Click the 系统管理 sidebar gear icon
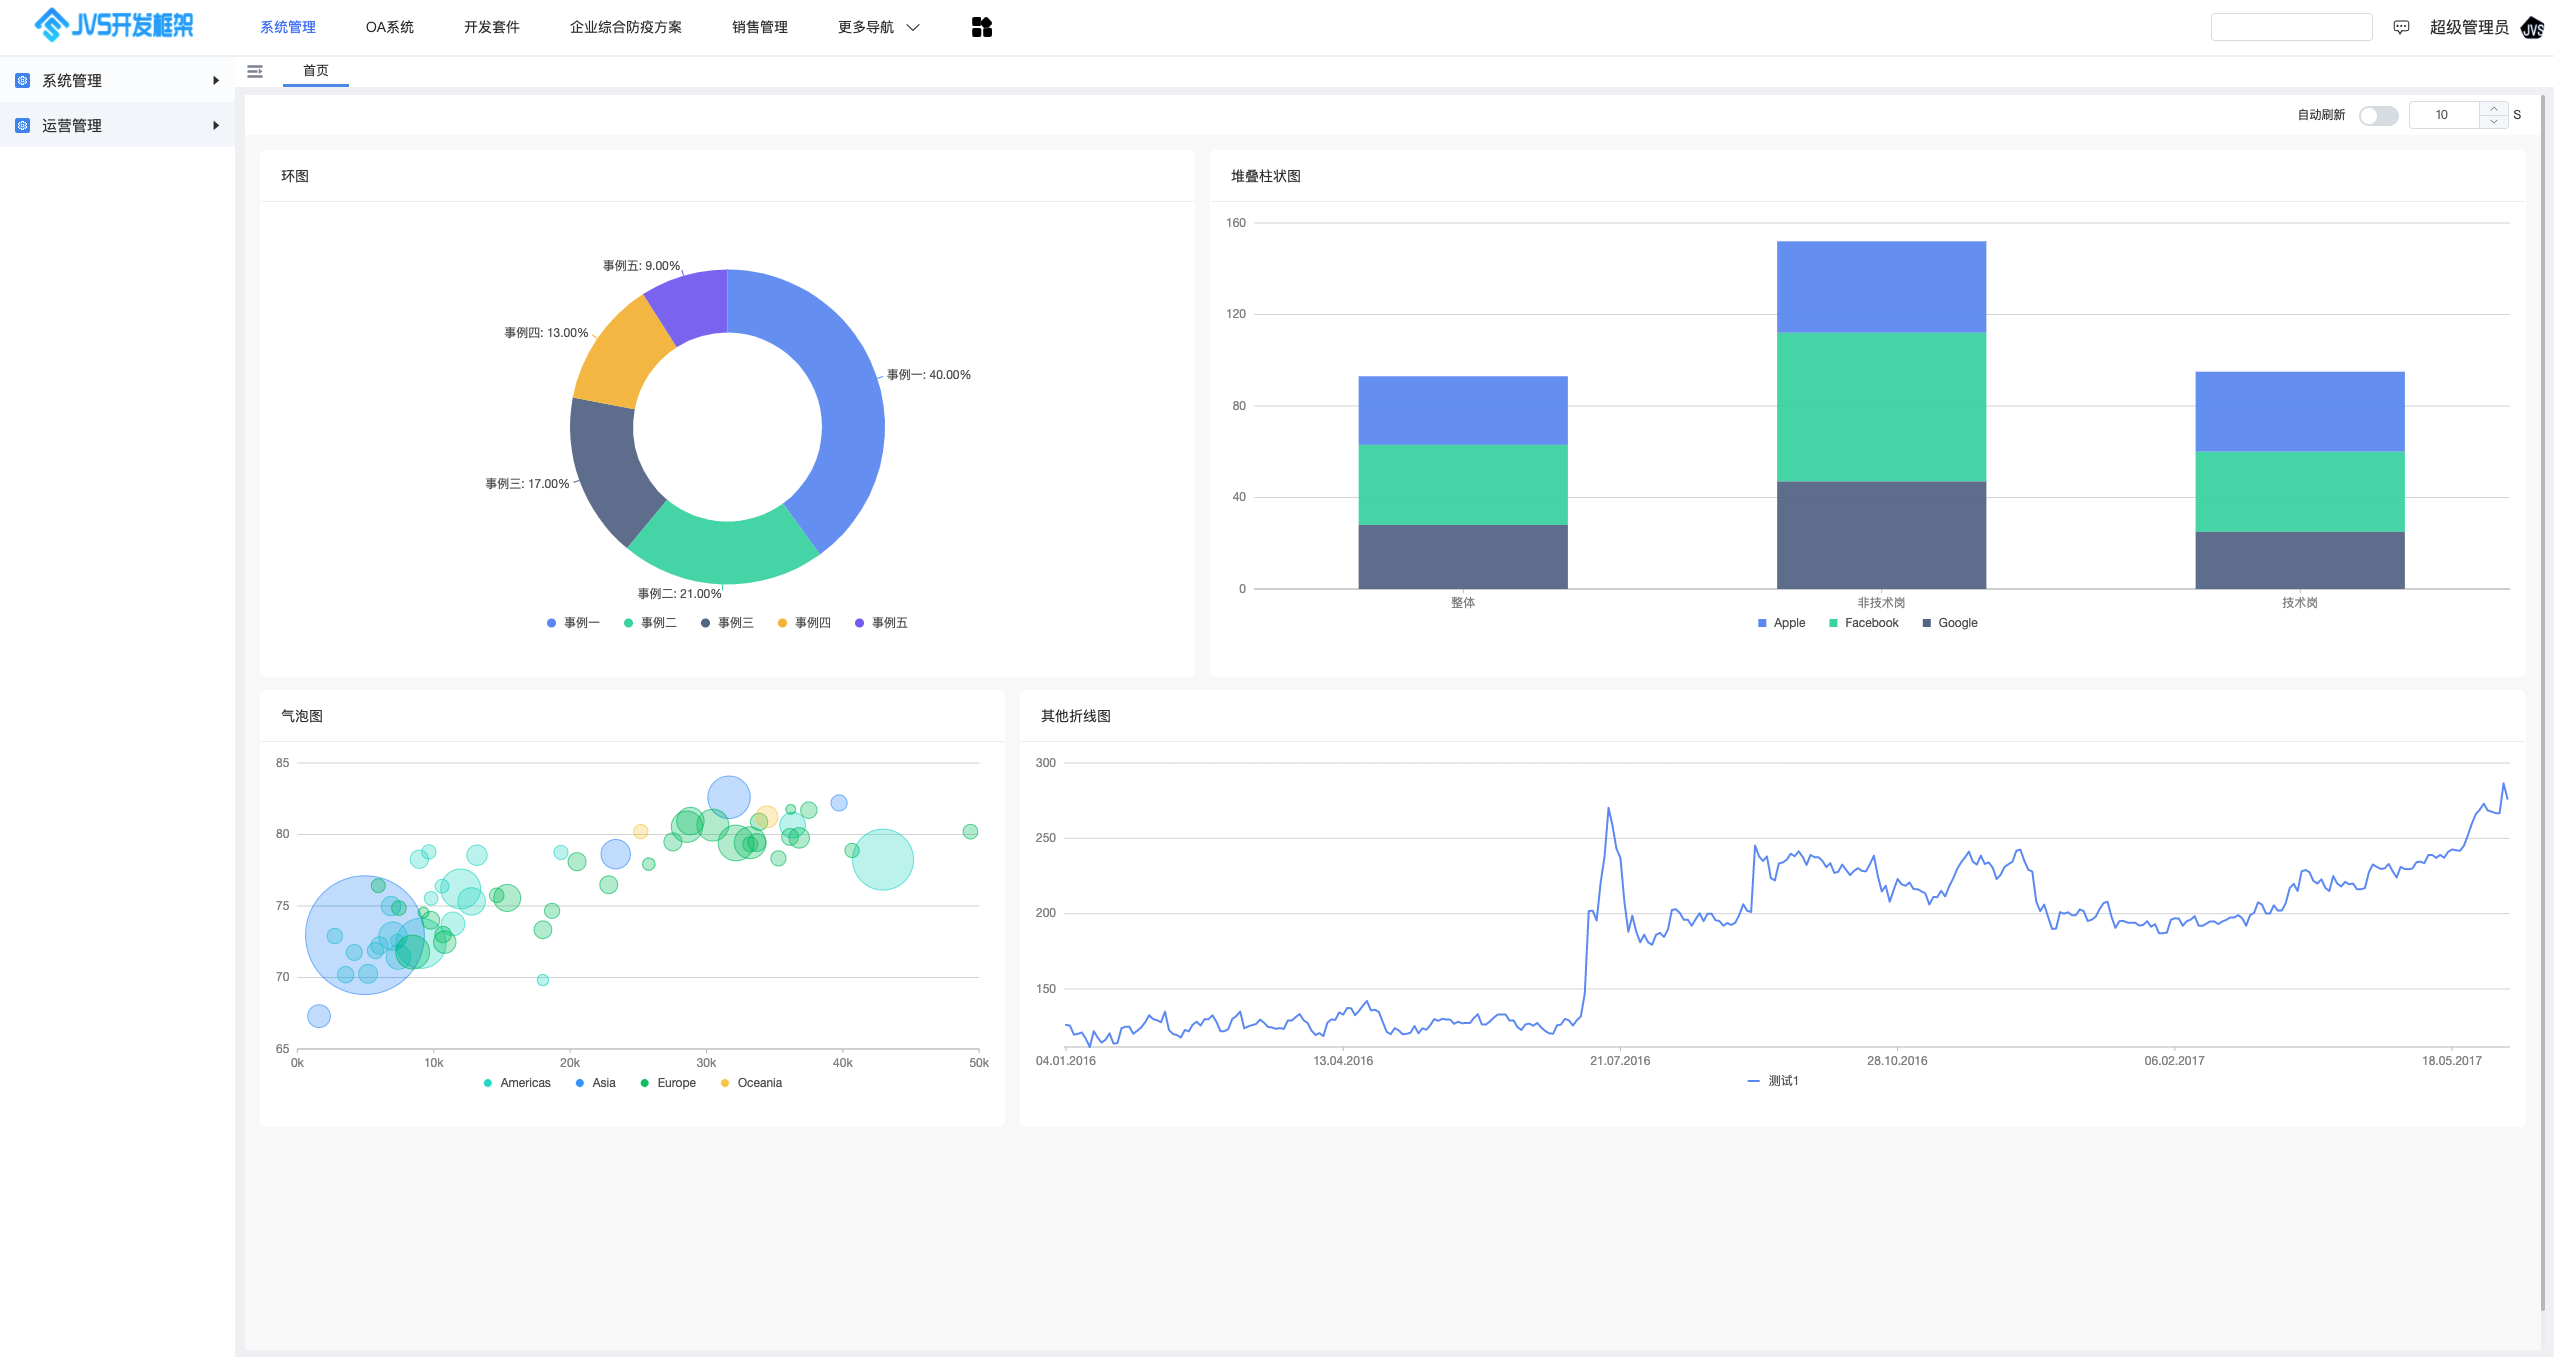The height and width of the screenshot is (1357, 2554). point(23,80)
